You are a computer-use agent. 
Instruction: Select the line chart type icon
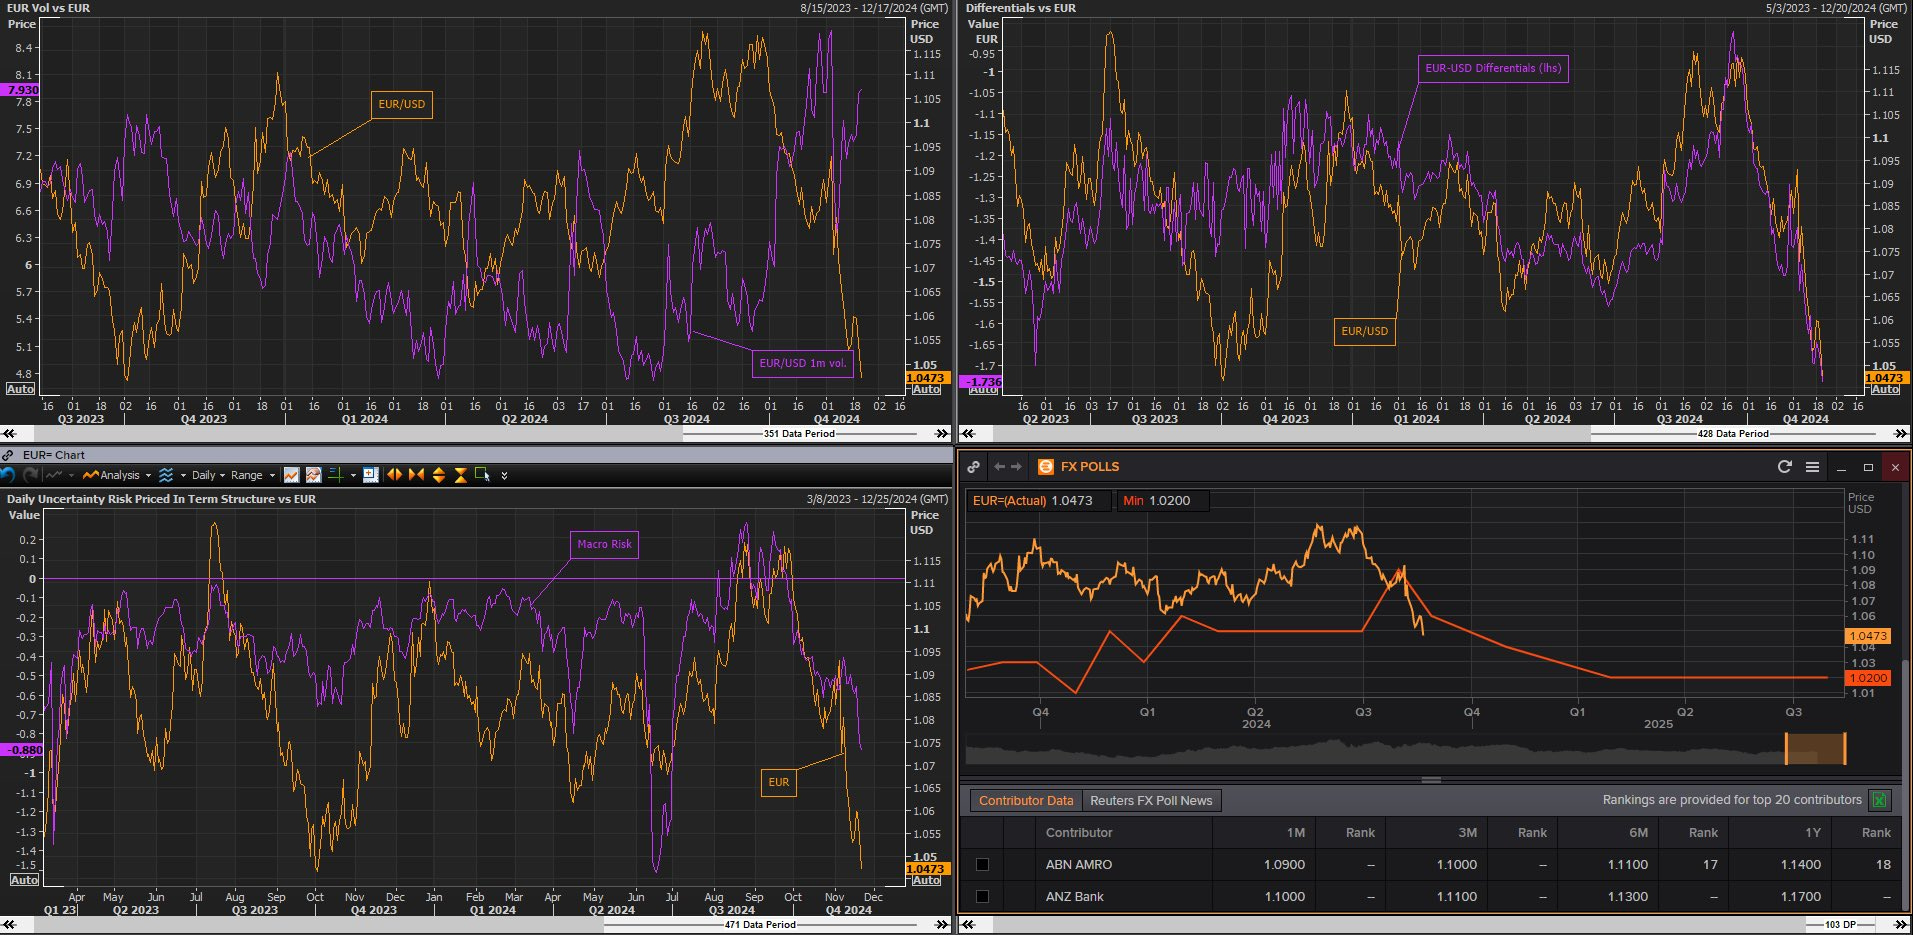[54, 475]
